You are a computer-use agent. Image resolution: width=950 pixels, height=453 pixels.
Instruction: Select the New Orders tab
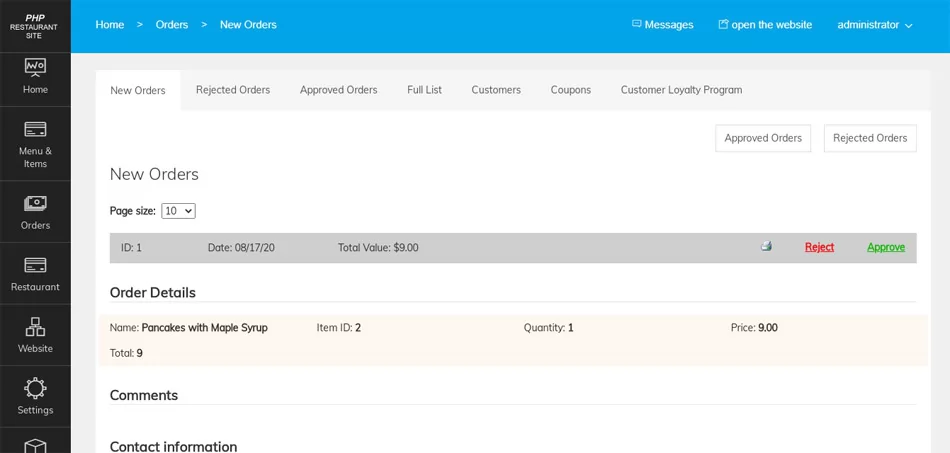138,90
